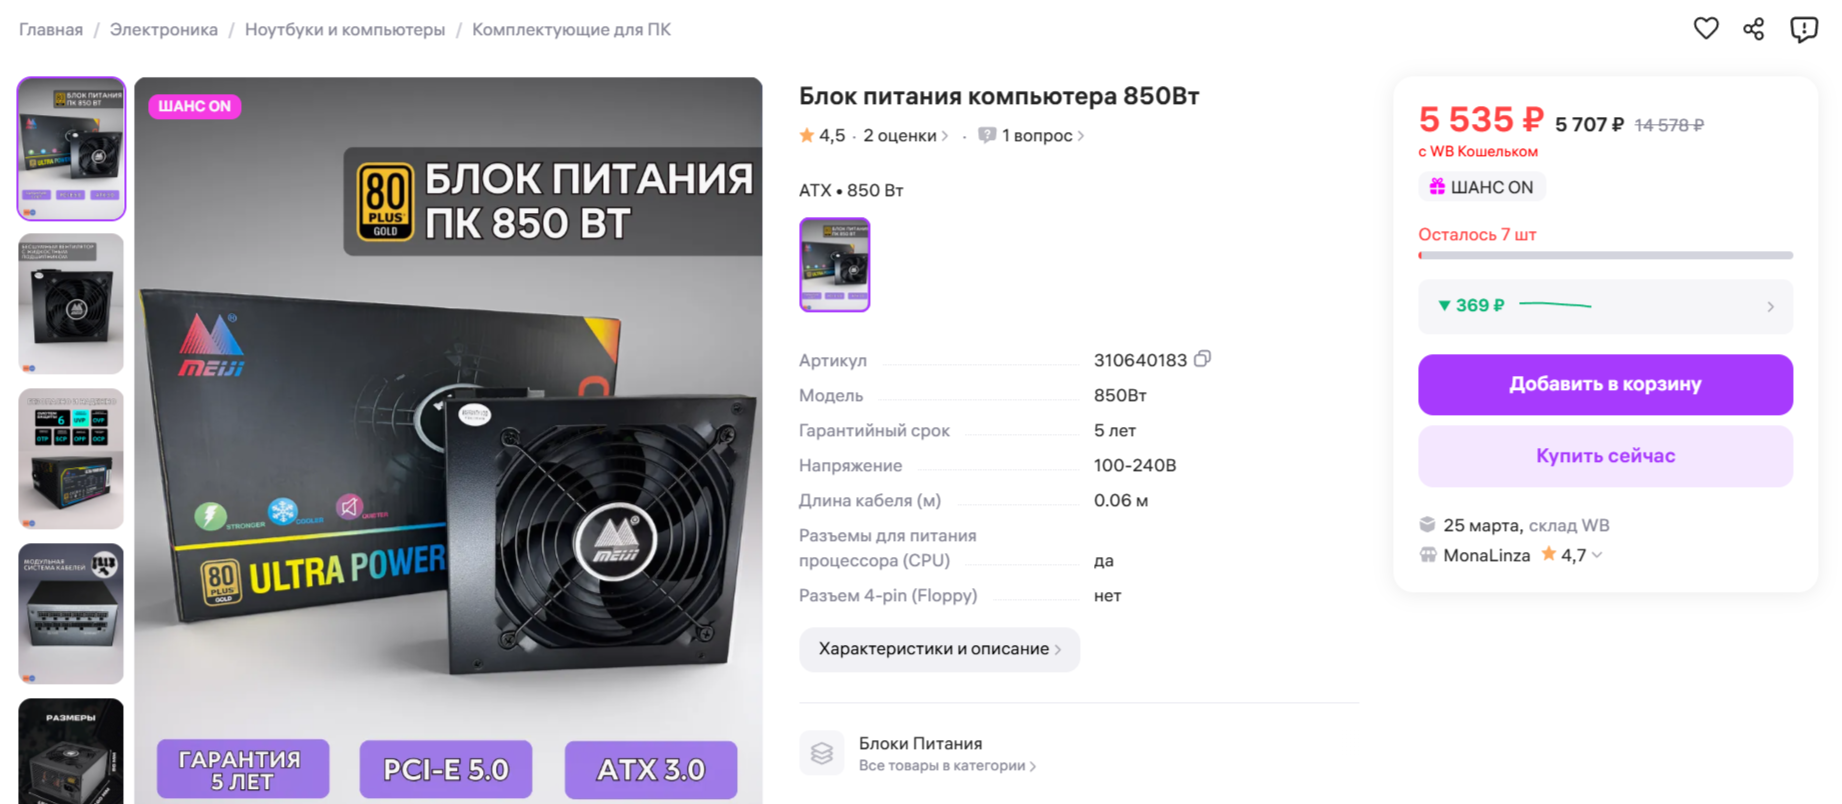Viewport: 1842px width, 804px height.
Task: Report an issue via exclamation speech bubble icon
Action: click(x=1804, y=29)
